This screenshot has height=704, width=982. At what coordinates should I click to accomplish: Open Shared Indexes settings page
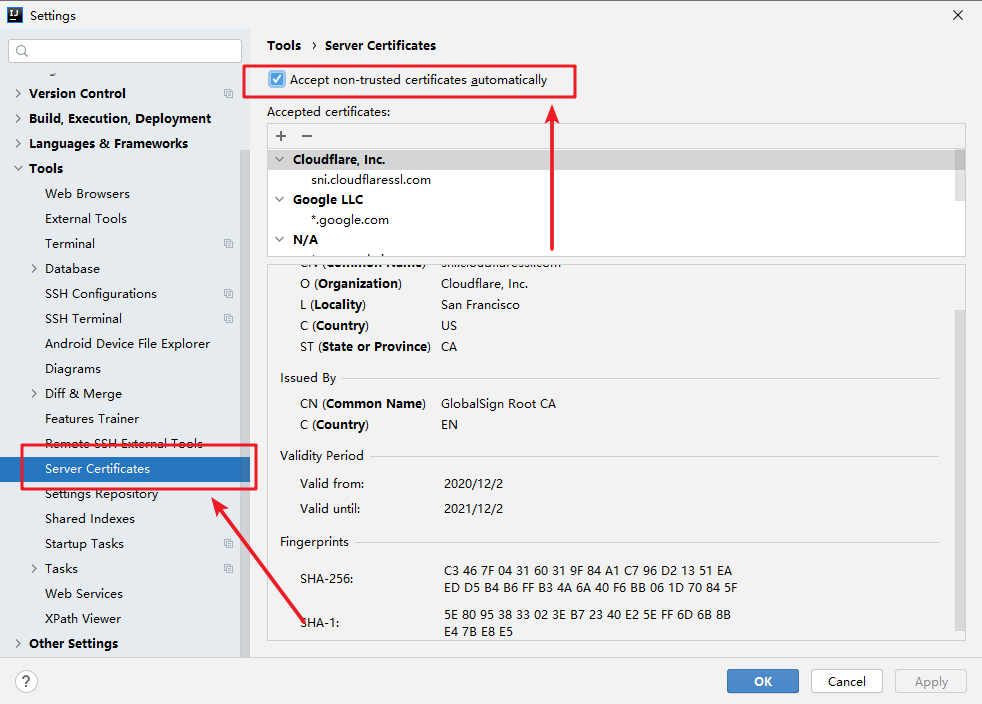[90, 519]
